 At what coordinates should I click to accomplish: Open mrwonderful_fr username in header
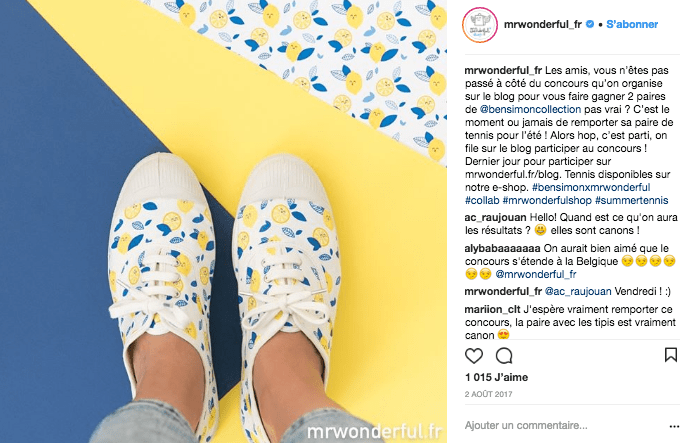542,24
